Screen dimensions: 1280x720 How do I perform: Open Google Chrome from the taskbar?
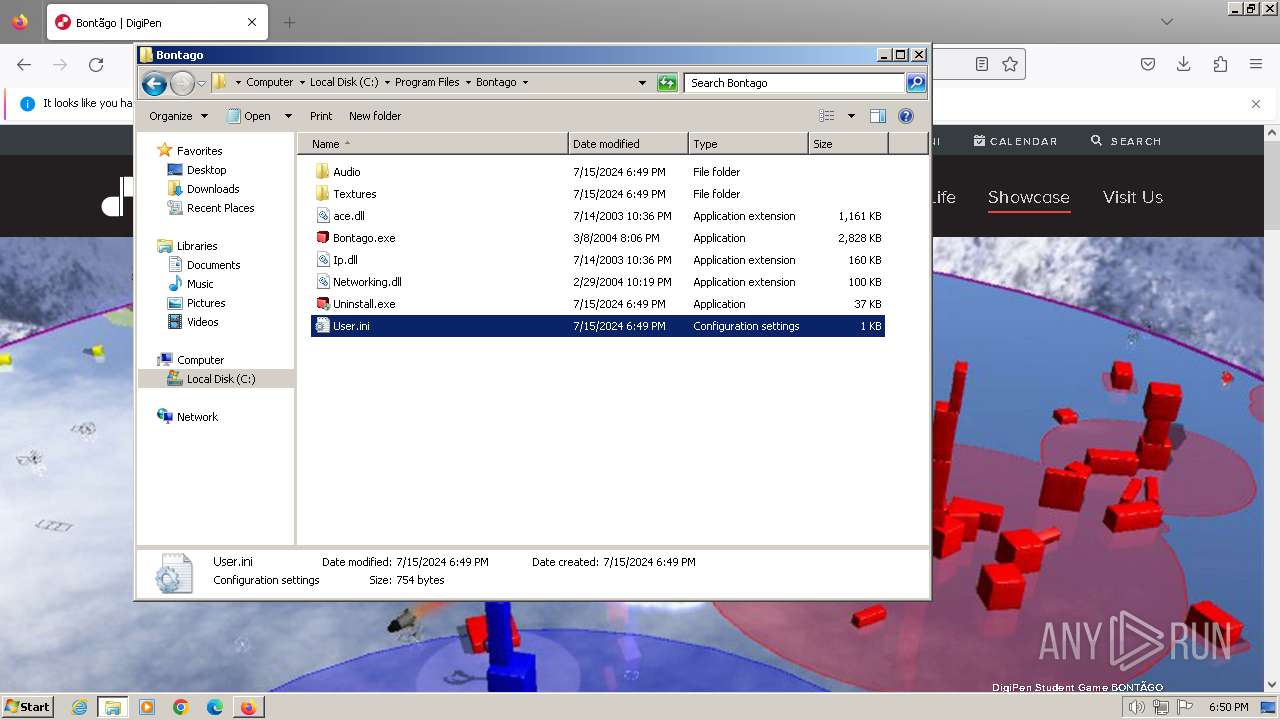(x=181, y=707)
